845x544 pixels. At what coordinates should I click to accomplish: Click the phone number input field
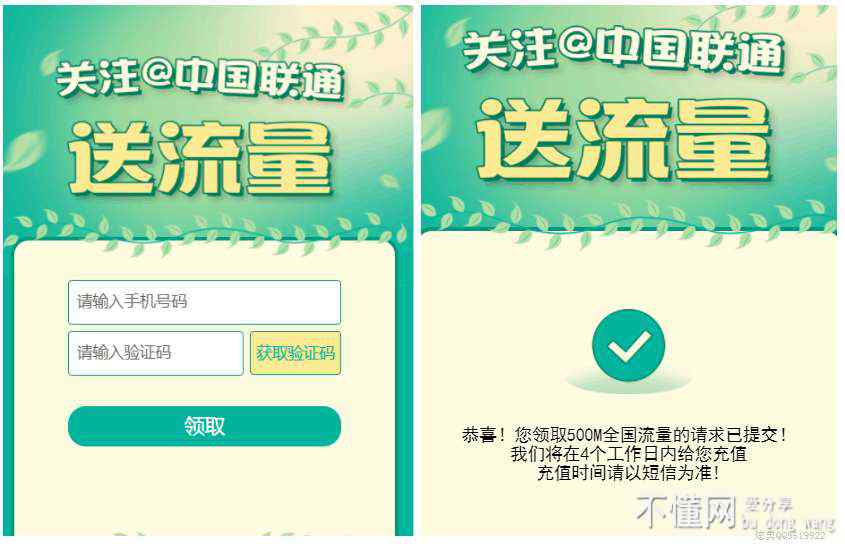204,302
